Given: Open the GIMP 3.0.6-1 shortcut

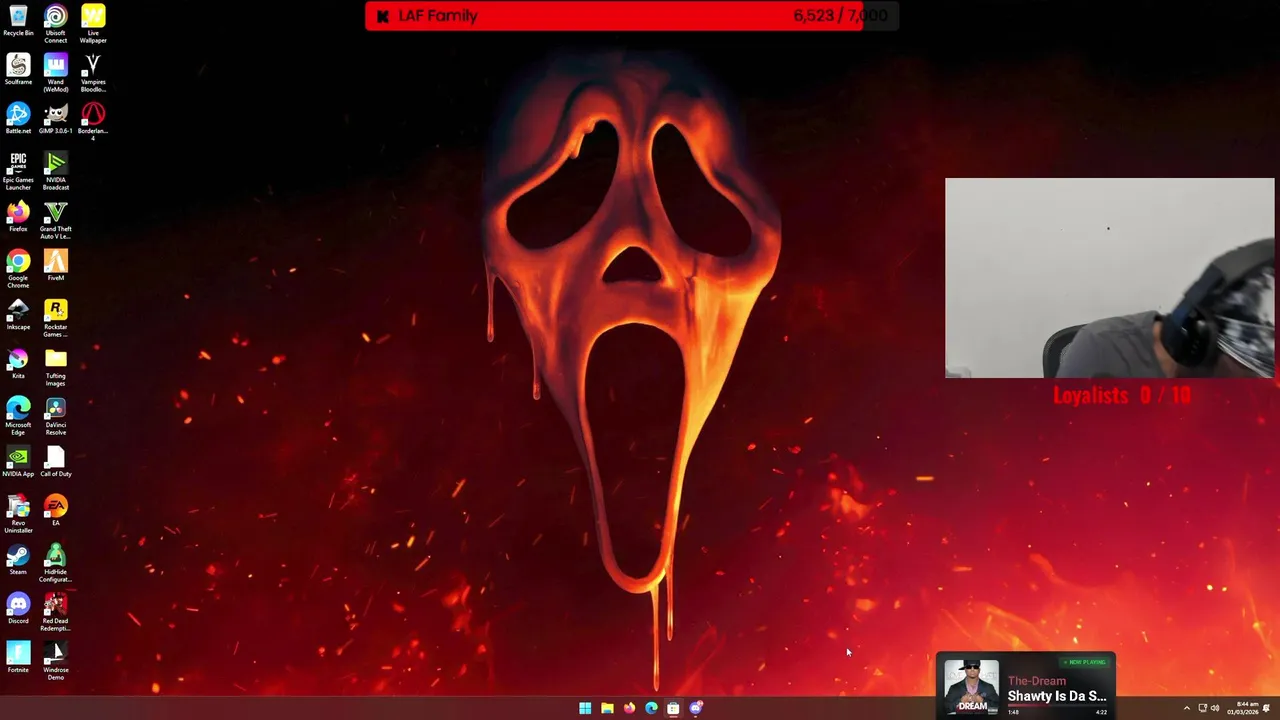Looking at the screenshot, I should click(56, 118).
